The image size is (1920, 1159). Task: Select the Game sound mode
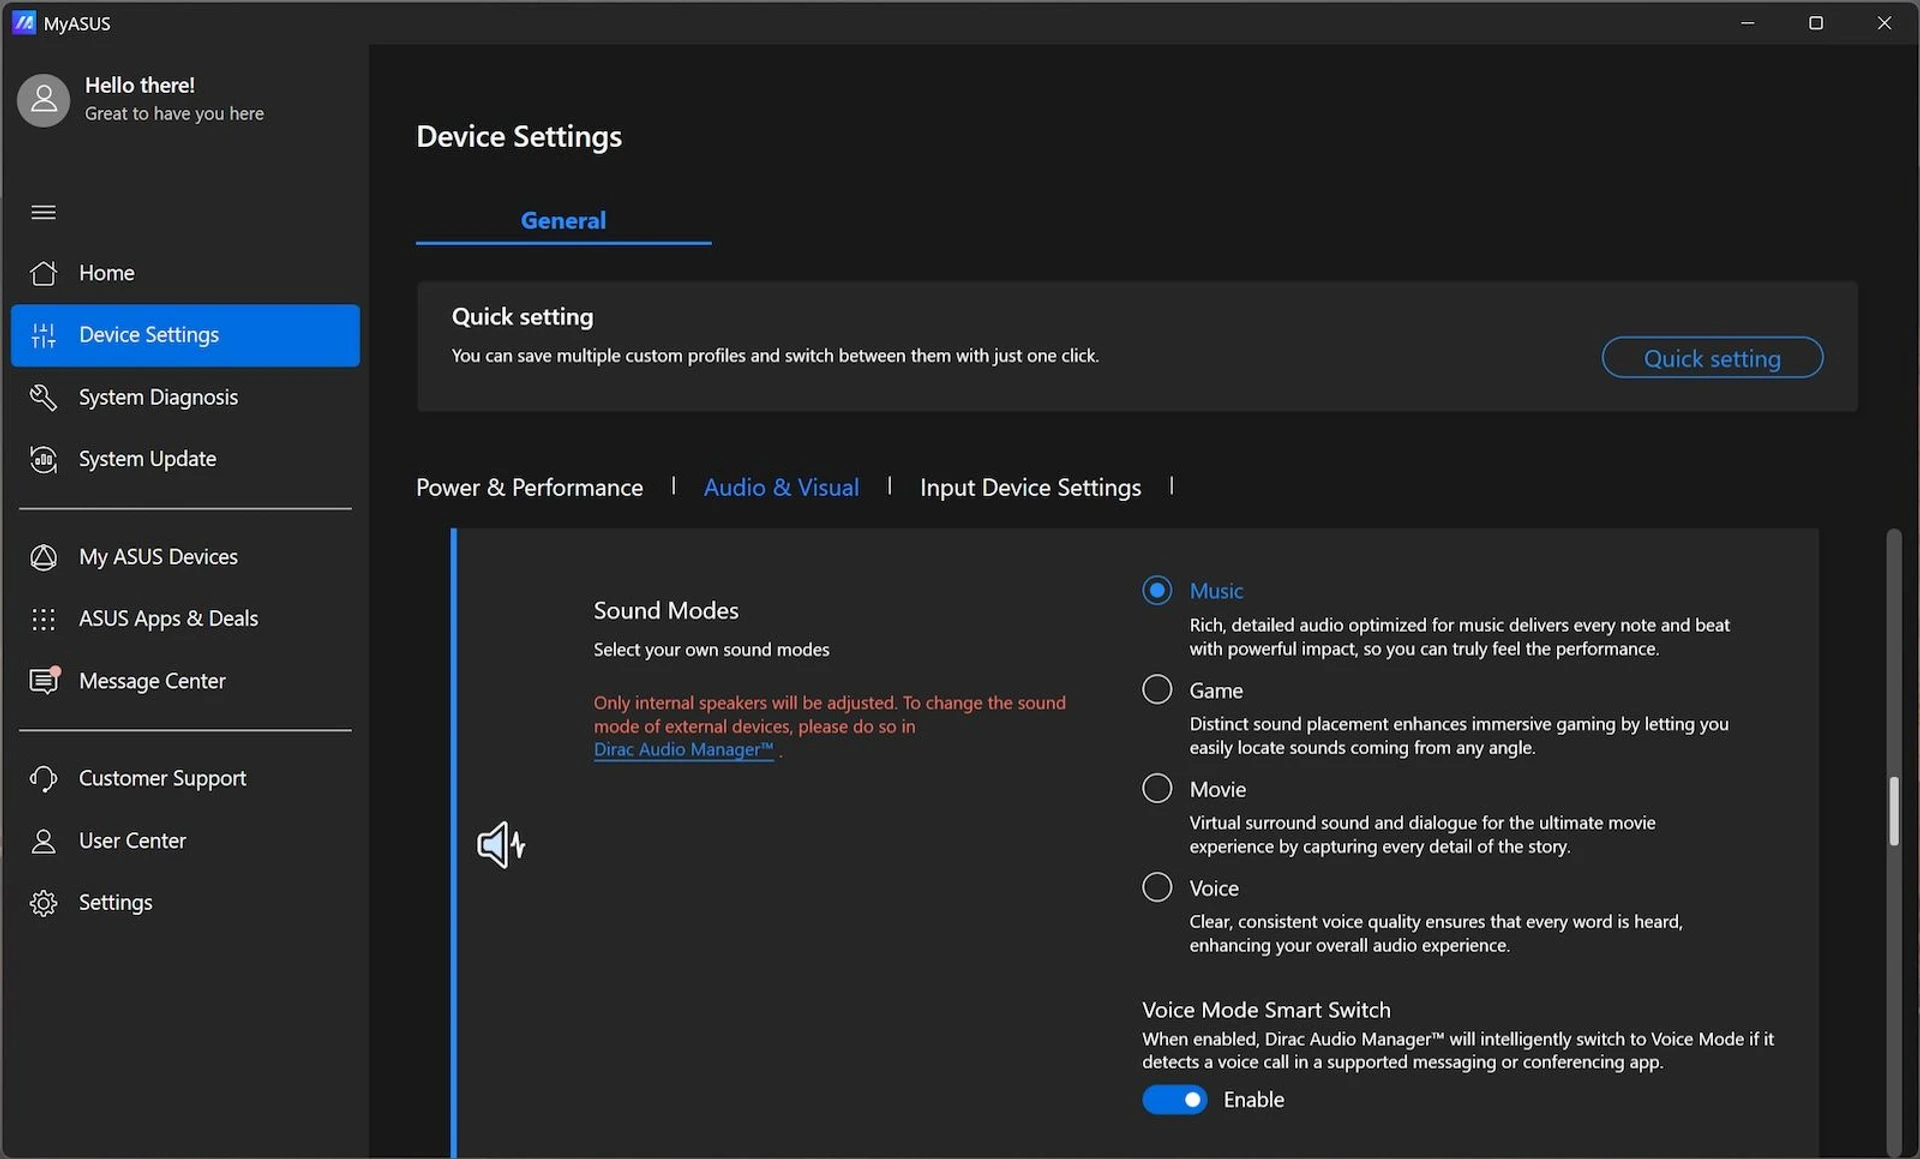[x=1157, y=689]
